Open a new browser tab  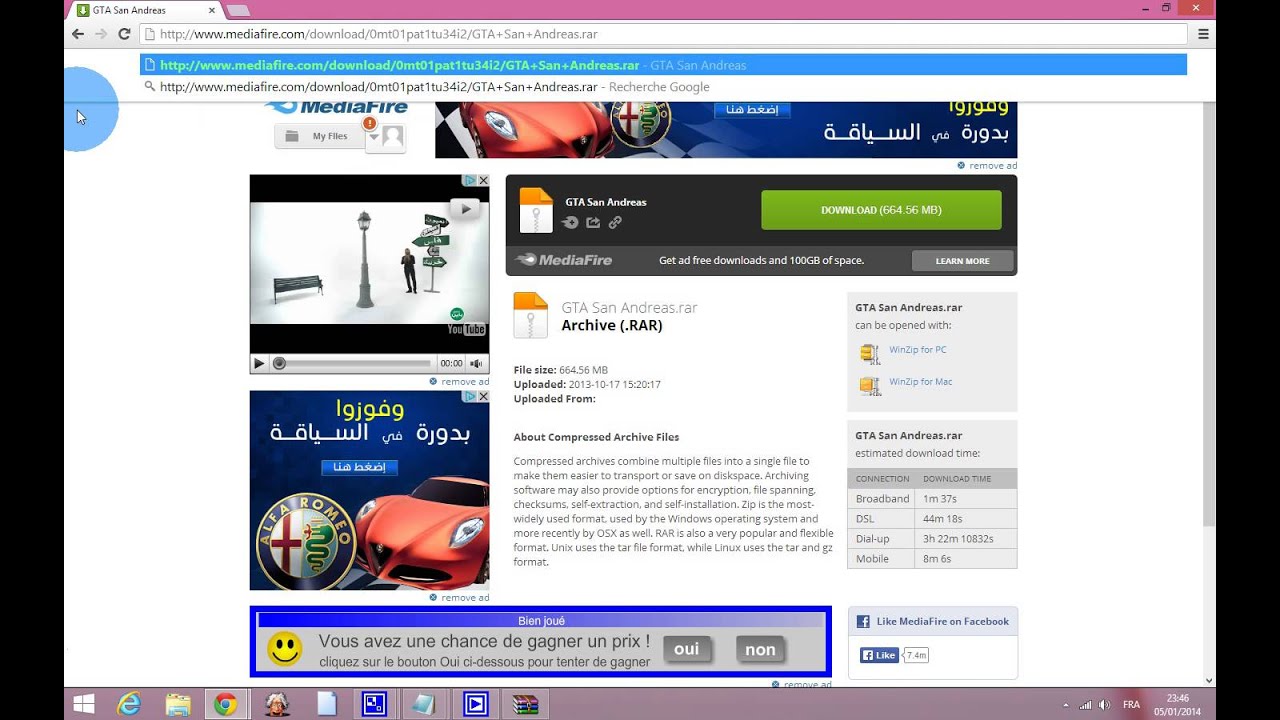pyautogui.click(x=238, y=10)
